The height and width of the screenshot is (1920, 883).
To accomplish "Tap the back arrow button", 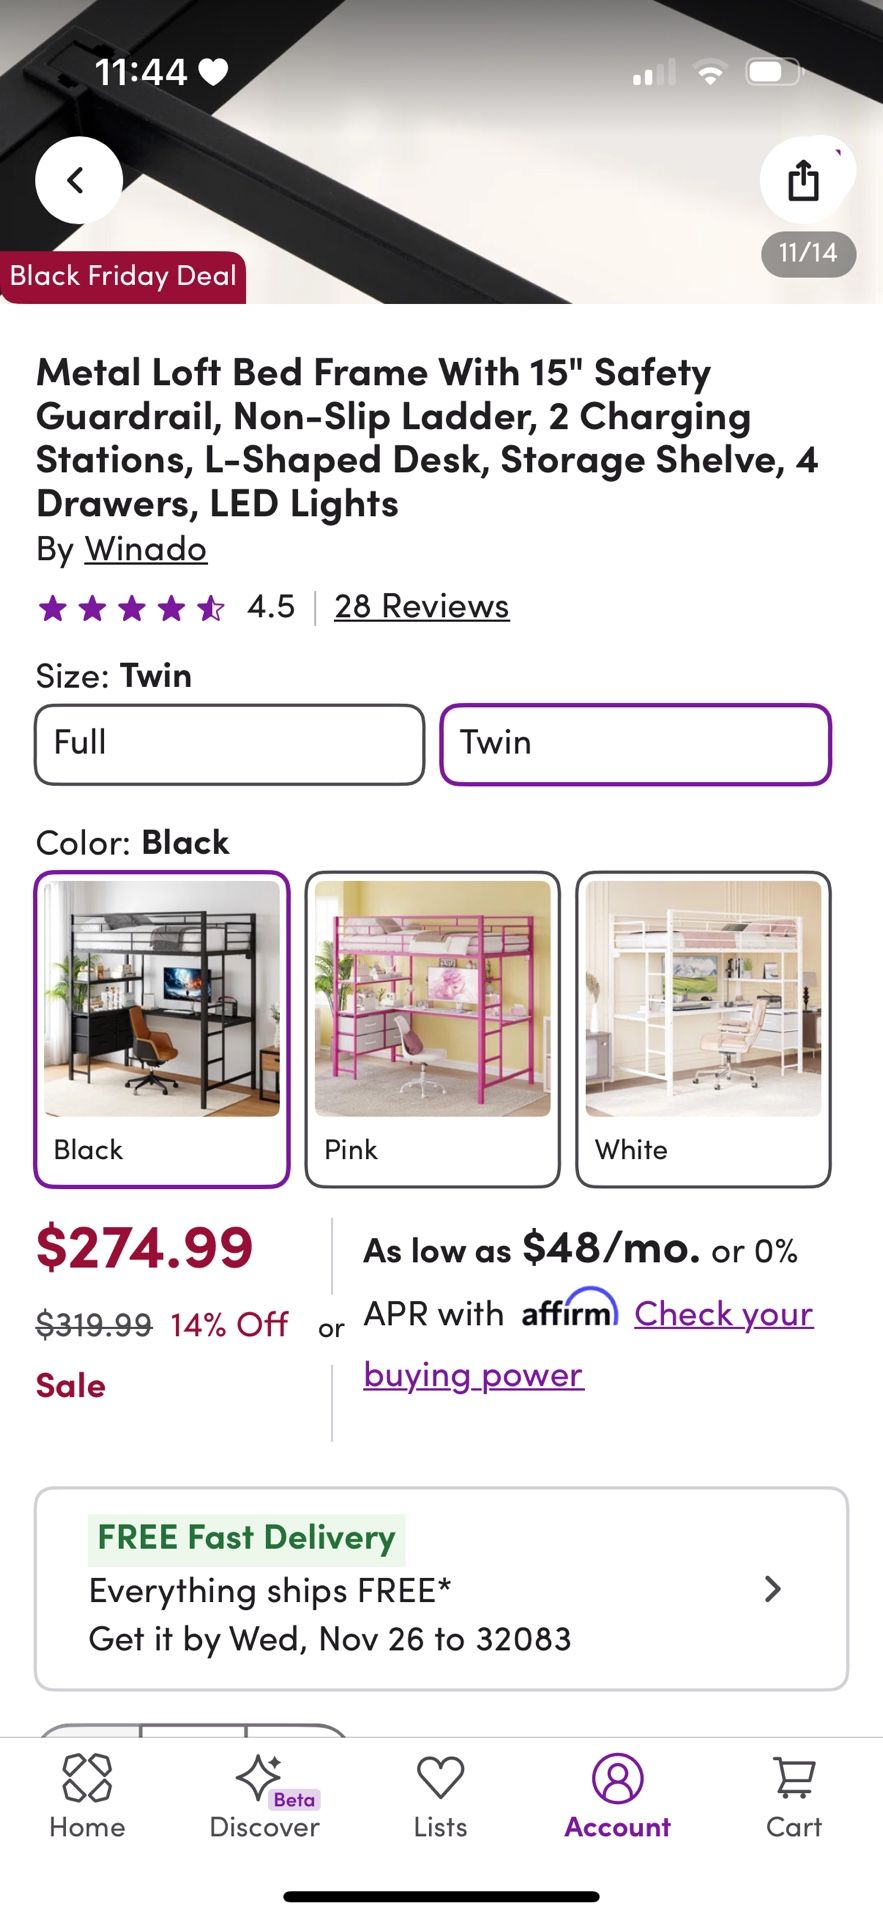I will (78, 180).
